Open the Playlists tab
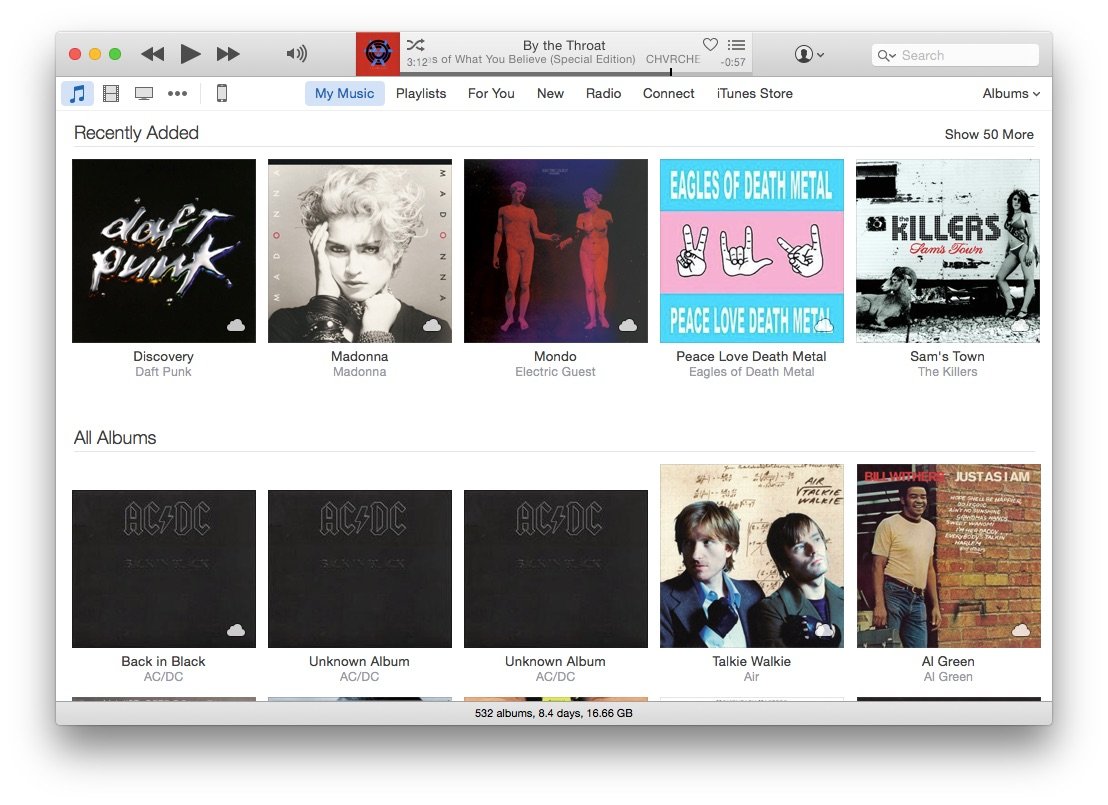The width and height of the screenshot is (1108, 805). tap(421, 93)
